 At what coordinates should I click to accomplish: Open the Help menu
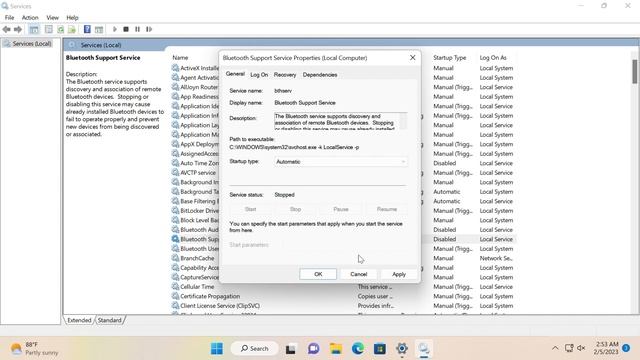pyautogui.click(x=72, y=18)
